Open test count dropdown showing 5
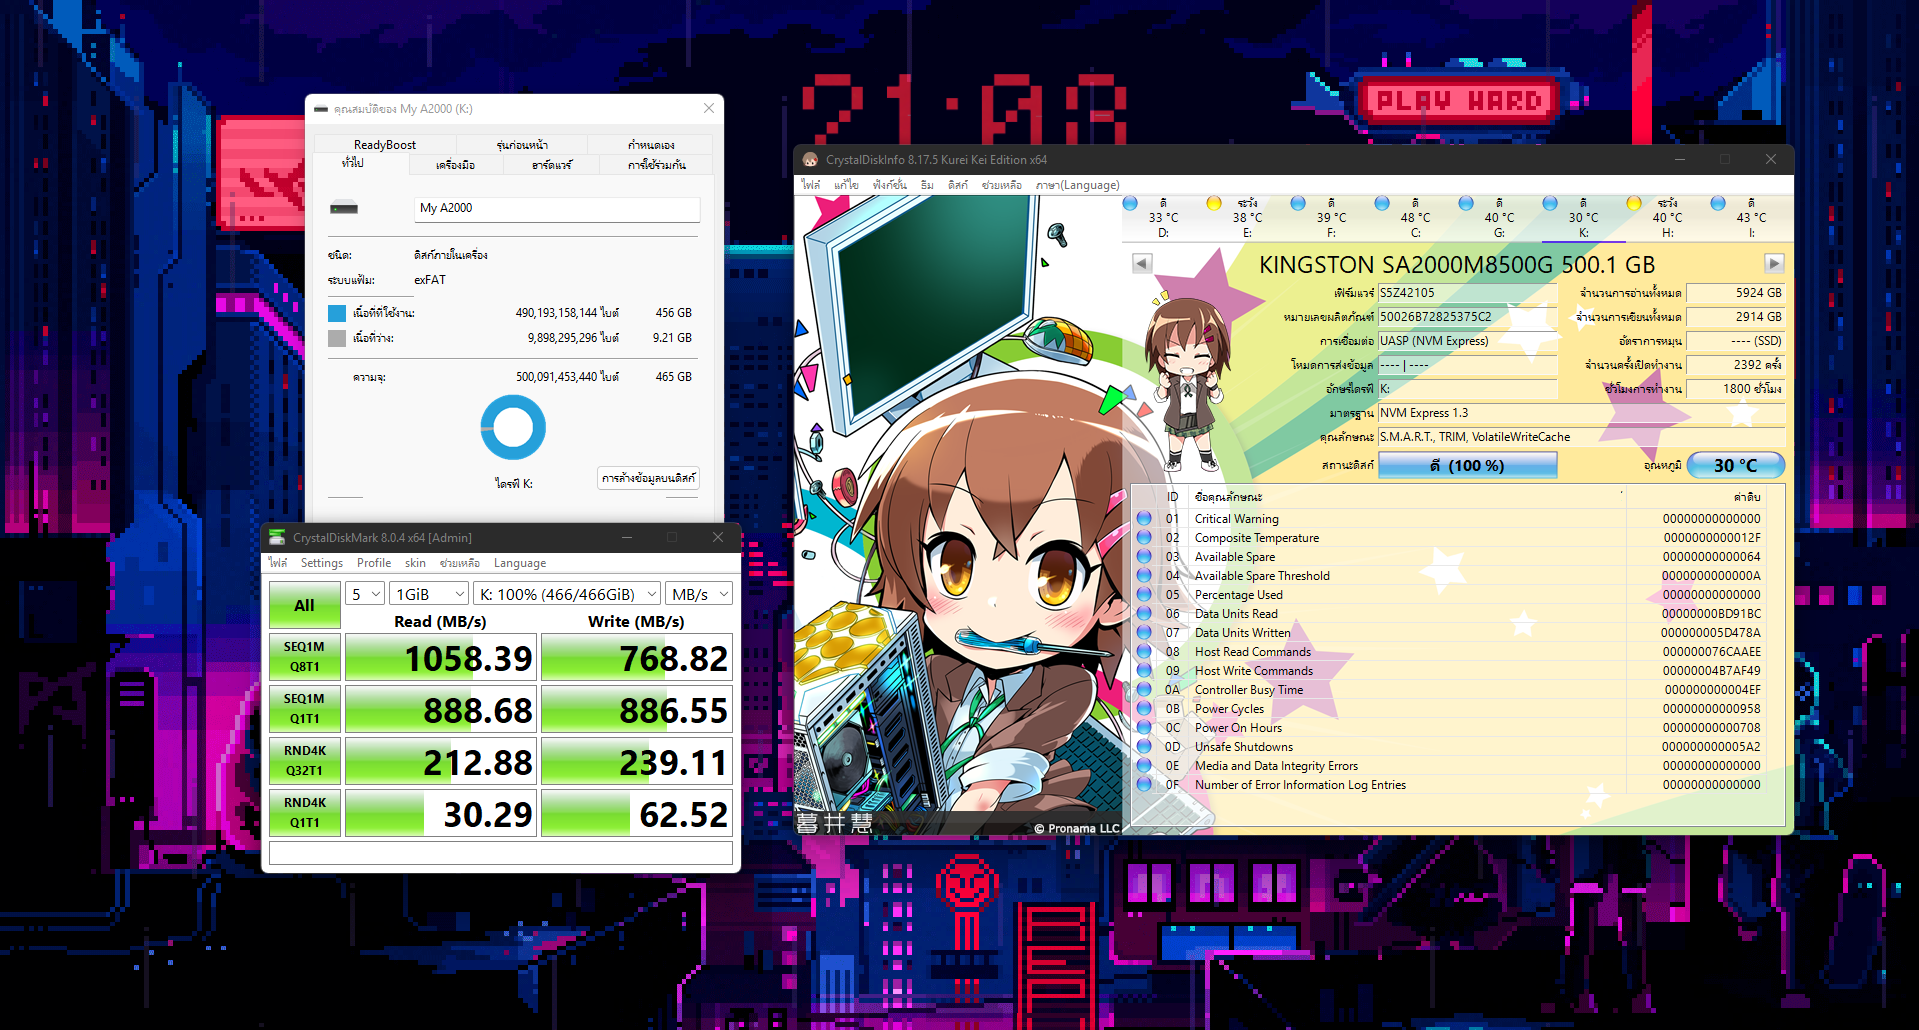The width and height of the screenshot is (1919, 1030). 365,594
